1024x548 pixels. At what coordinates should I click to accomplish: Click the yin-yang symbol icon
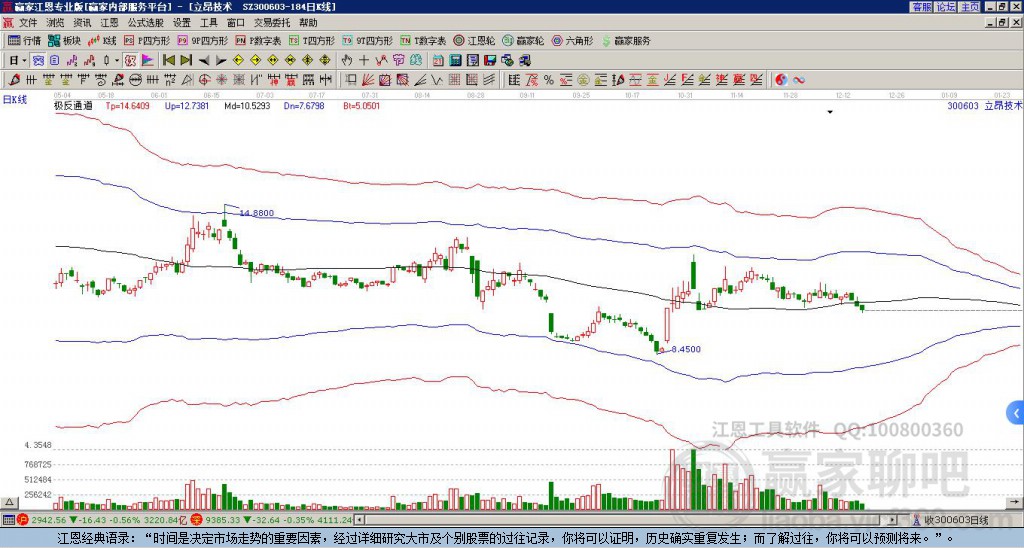[x=781, y=80]
